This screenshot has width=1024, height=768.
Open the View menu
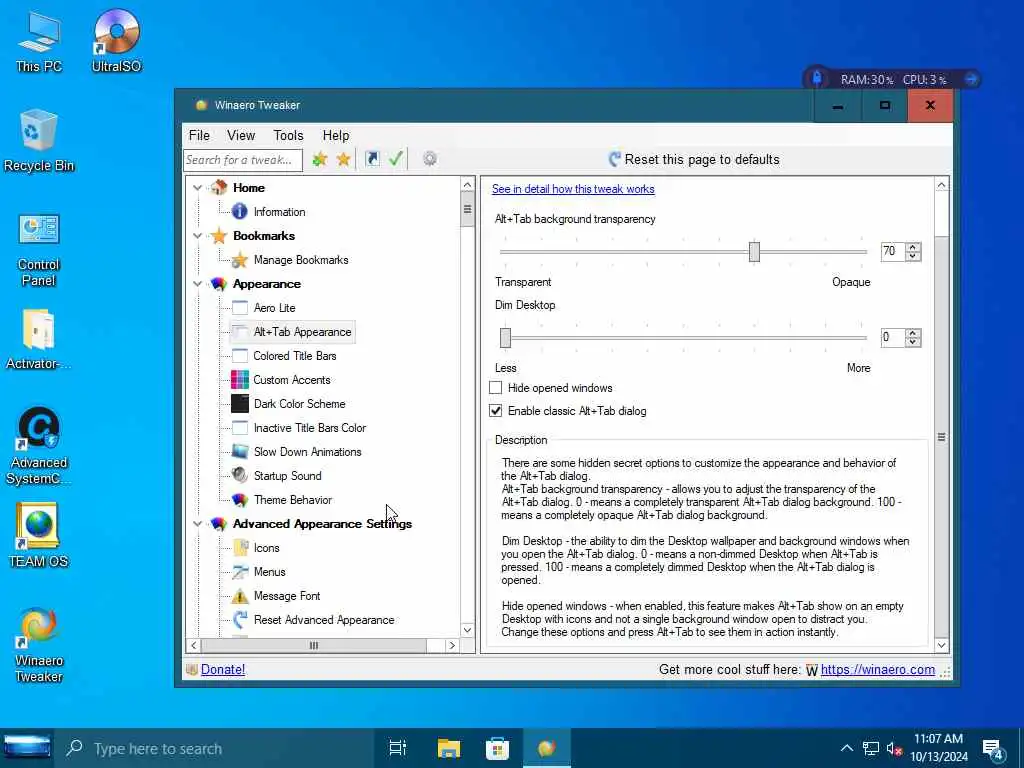pos(241,135)
